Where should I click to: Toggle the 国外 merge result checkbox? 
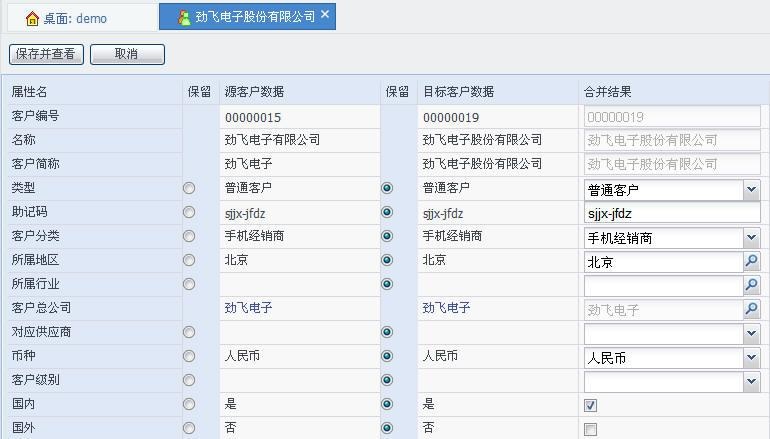tap(591, 429)
